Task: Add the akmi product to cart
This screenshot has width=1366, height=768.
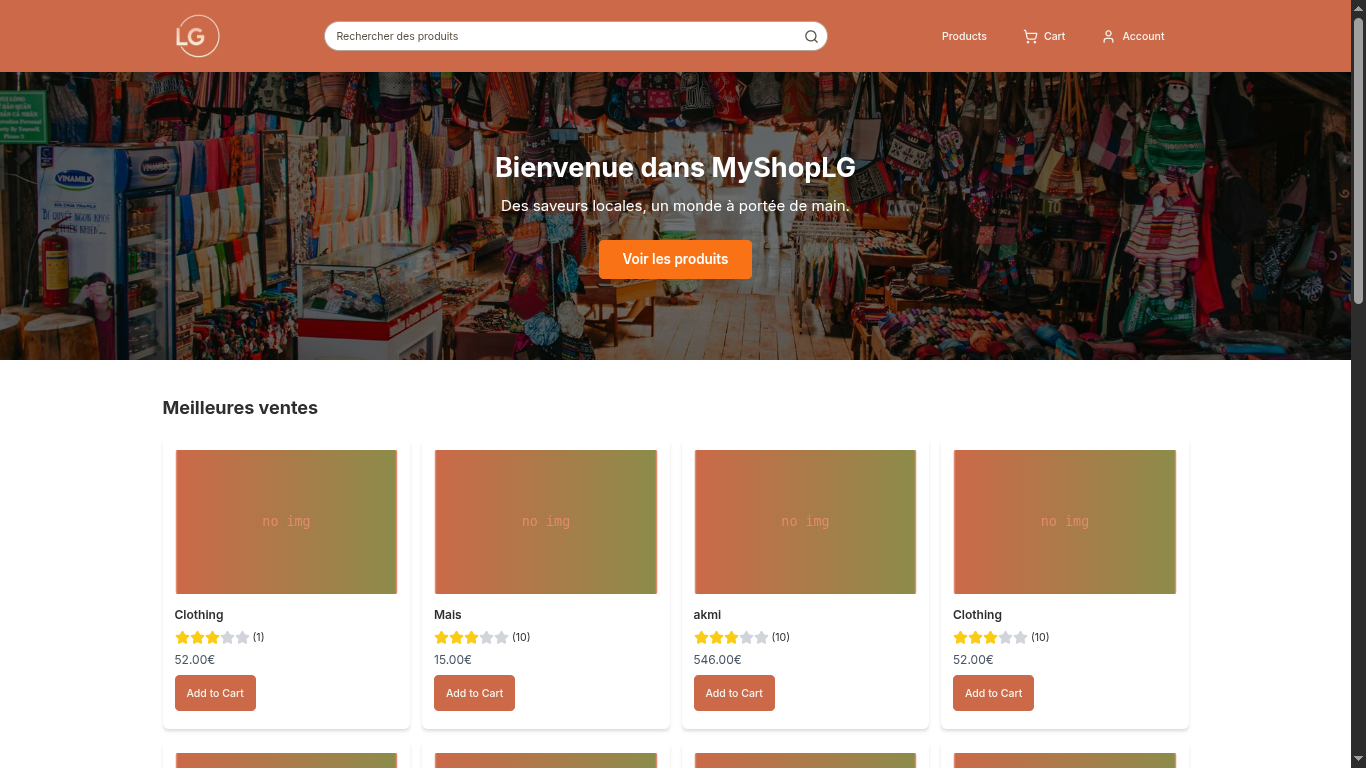Action: pos(734,693)
